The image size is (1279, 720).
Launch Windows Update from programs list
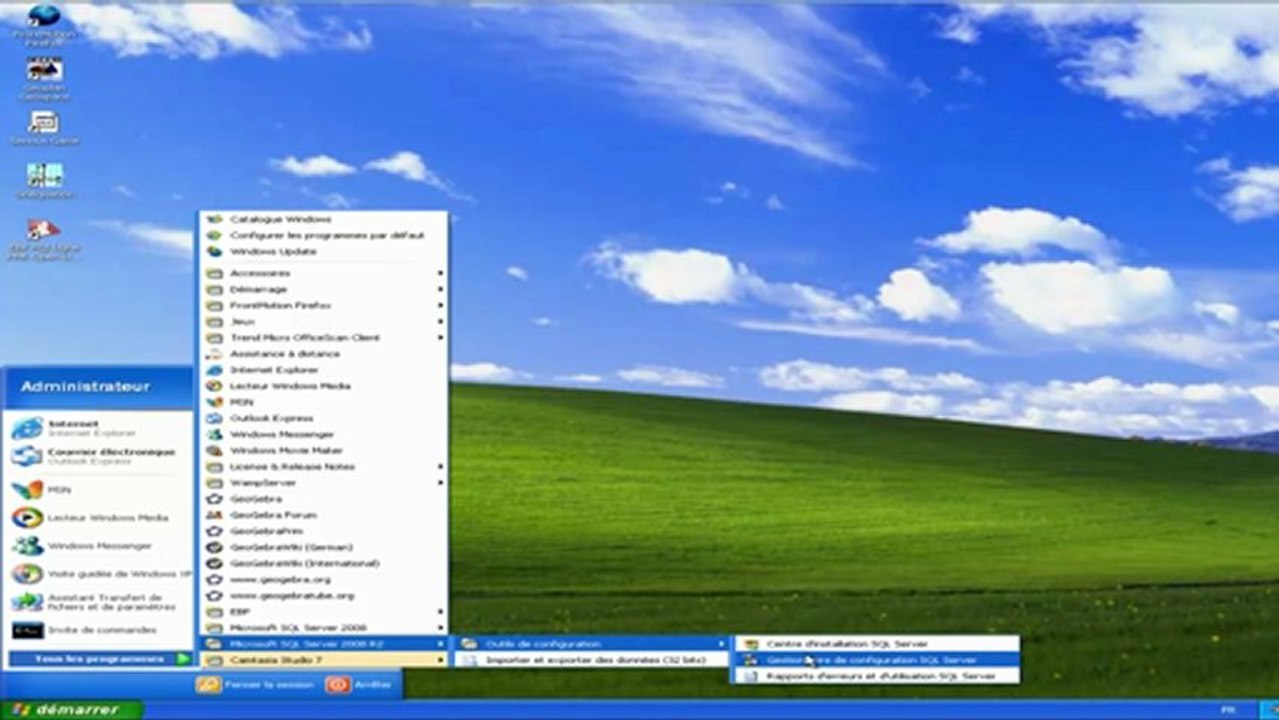coord(324,251)
